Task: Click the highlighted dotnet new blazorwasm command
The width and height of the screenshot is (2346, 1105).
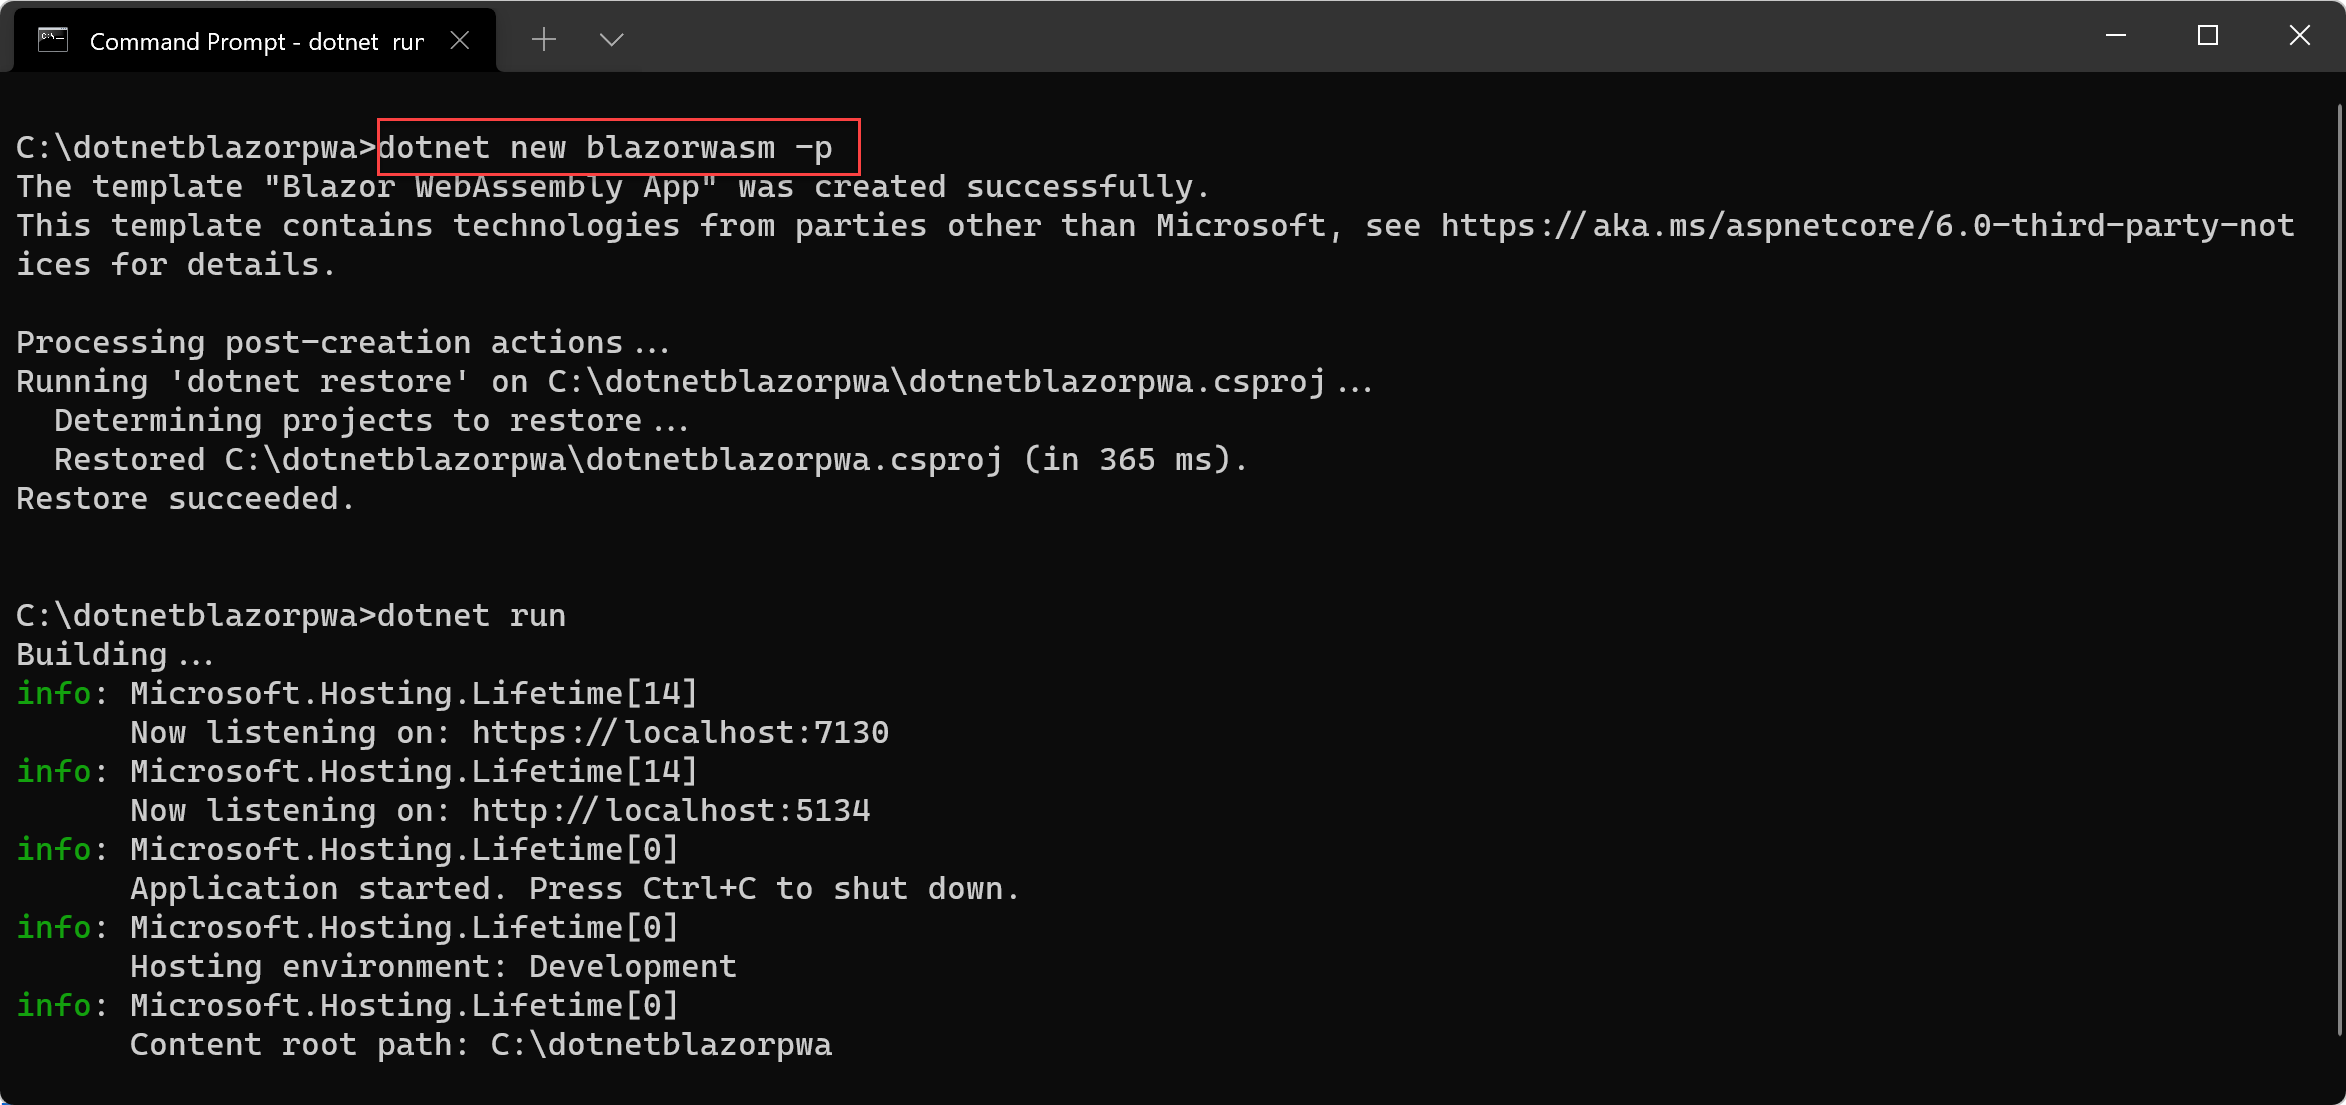Action: point(605,148)
